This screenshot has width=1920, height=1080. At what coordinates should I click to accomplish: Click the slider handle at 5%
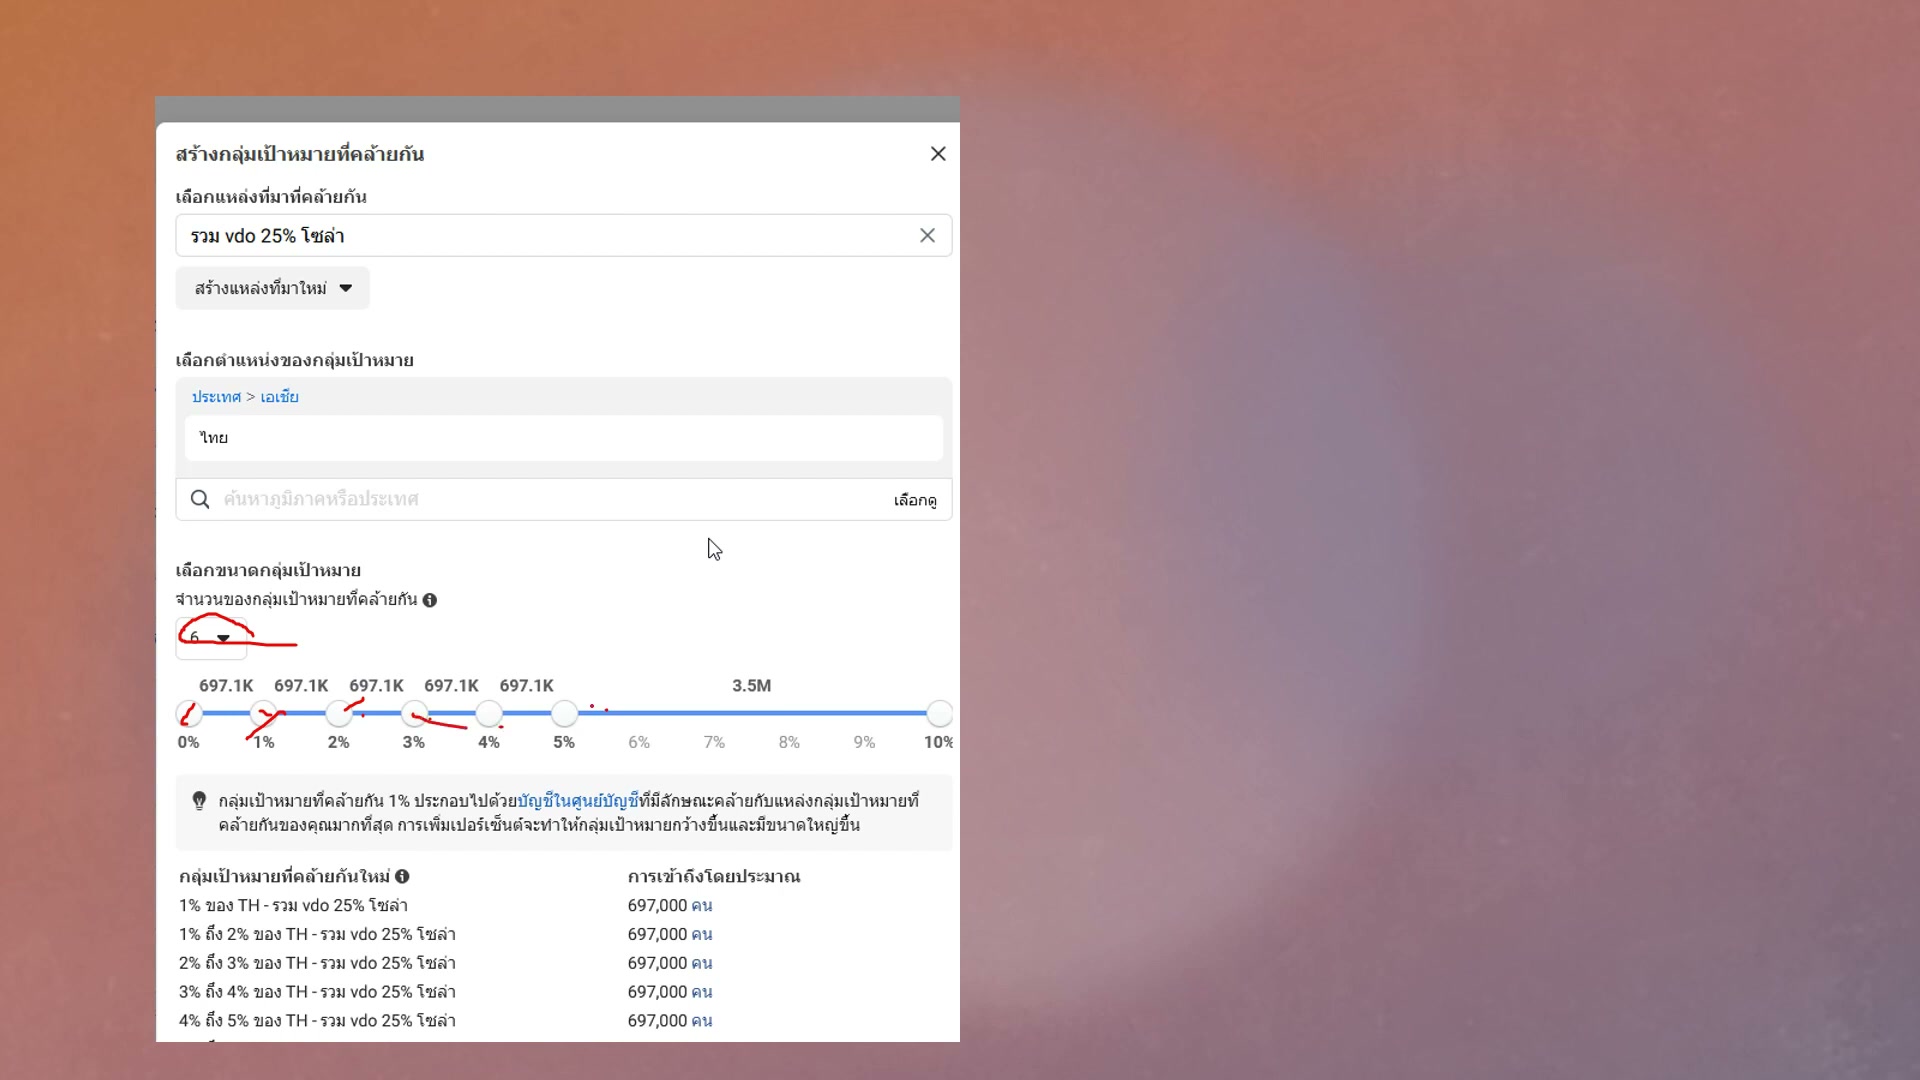point(564,713)
